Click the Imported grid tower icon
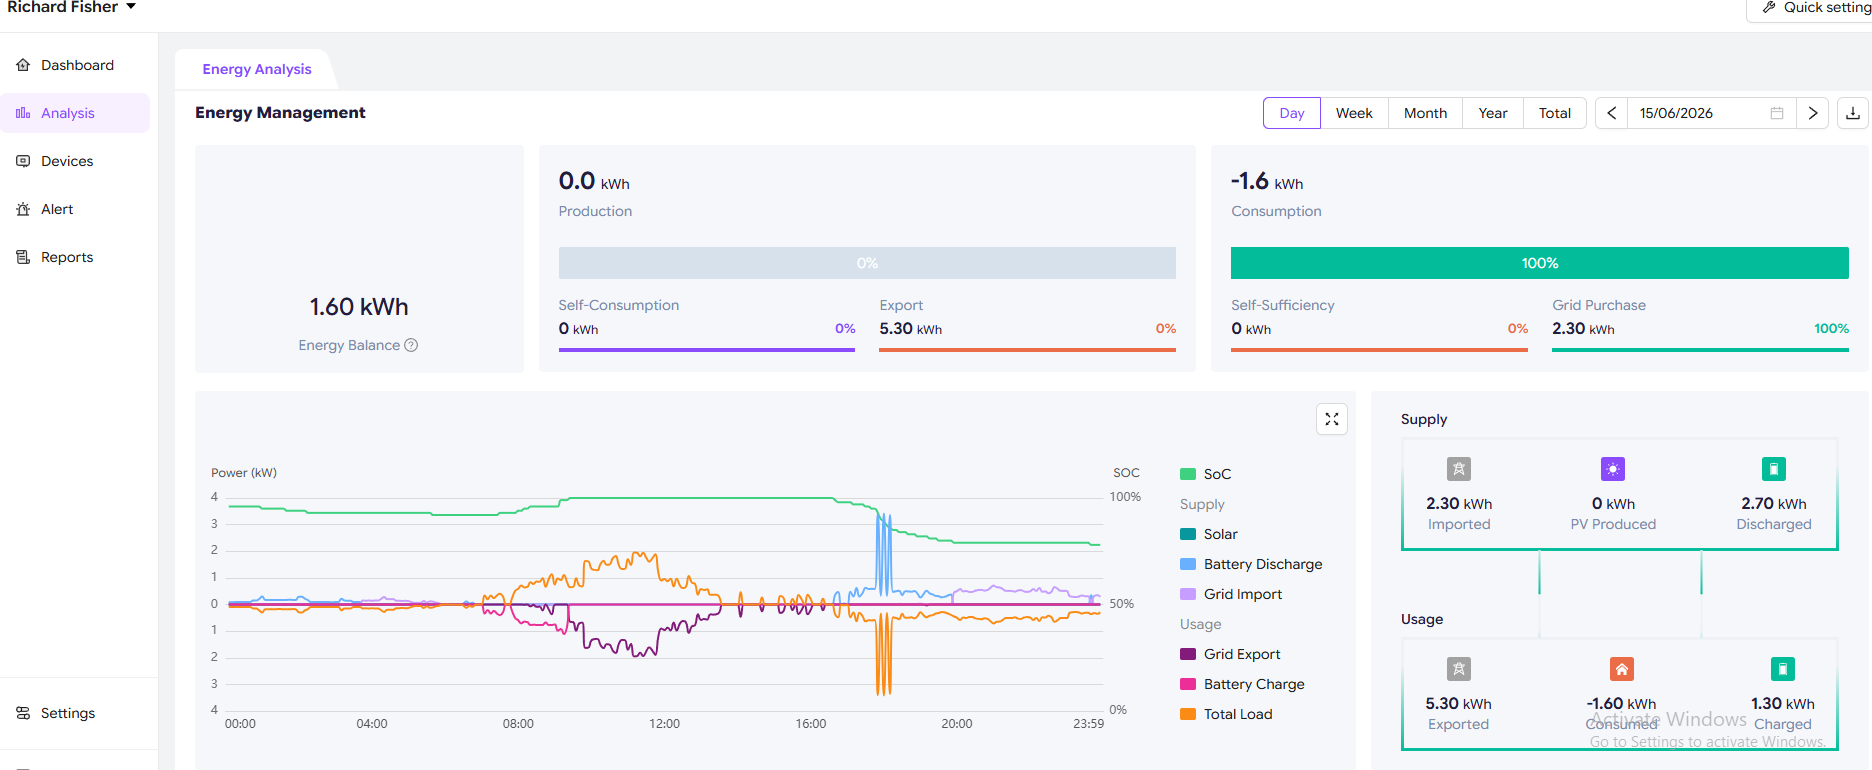 [1459, 469]
